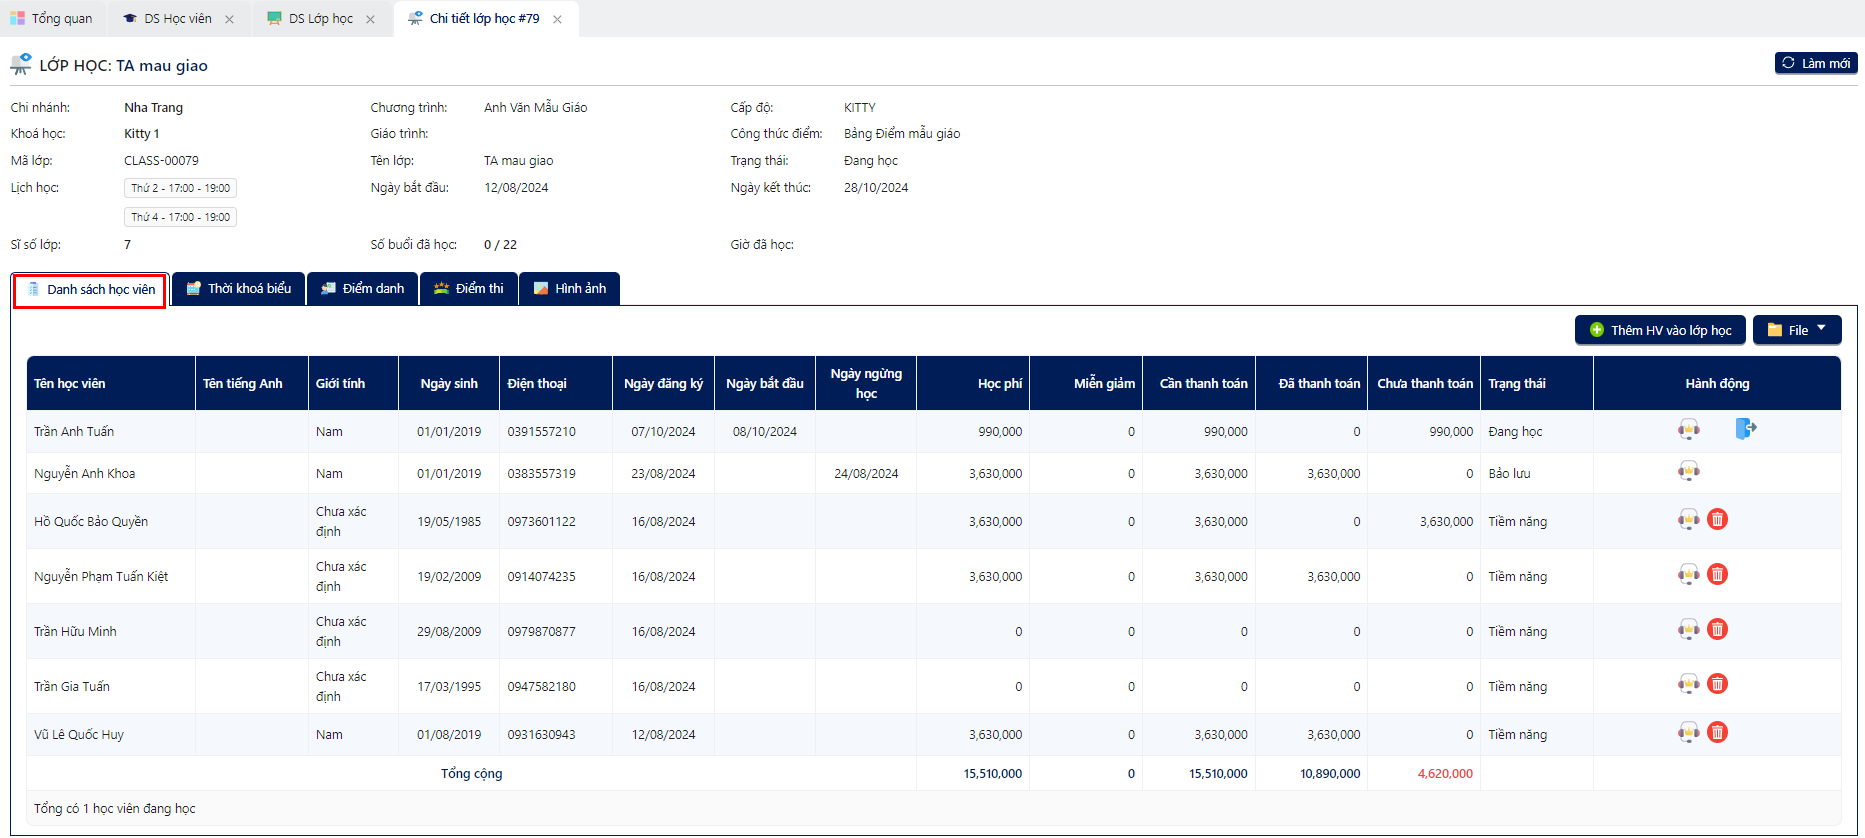Click student name Trần Hữu Minh
The image size is (1865, 838).
75,632
